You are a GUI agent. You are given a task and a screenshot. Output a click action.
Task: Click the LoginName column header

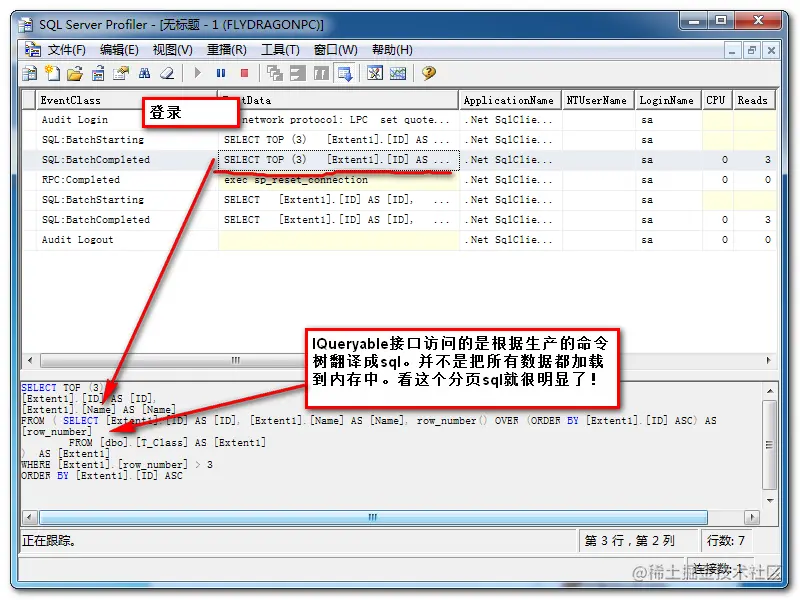(x=668, y=101)
